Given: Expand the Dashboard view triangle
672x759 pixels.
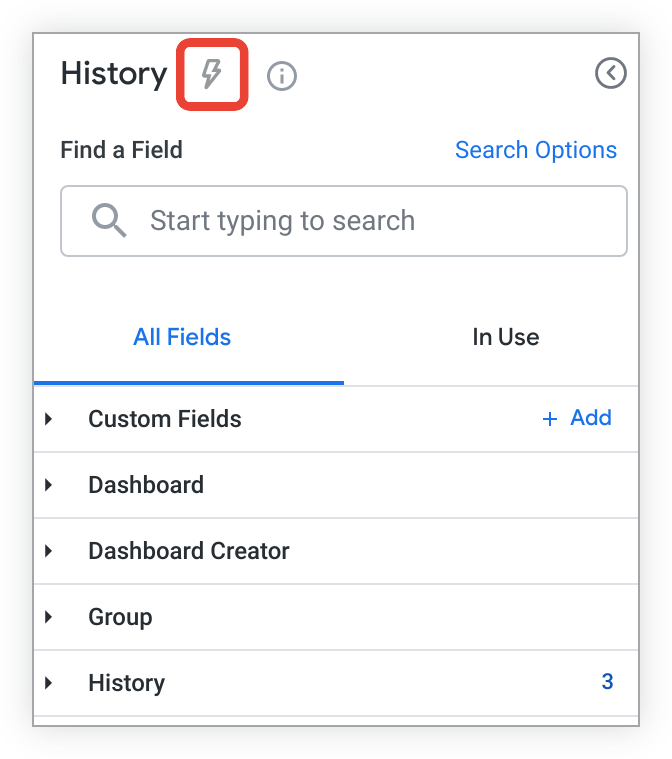Looking at the screenshot, I should point(48,485).
